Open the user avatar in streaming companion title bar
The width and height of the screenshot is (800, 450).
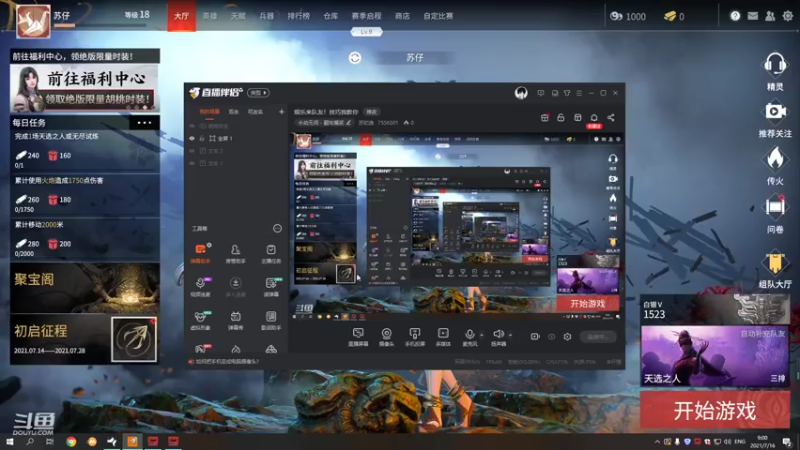coord(521,93)
